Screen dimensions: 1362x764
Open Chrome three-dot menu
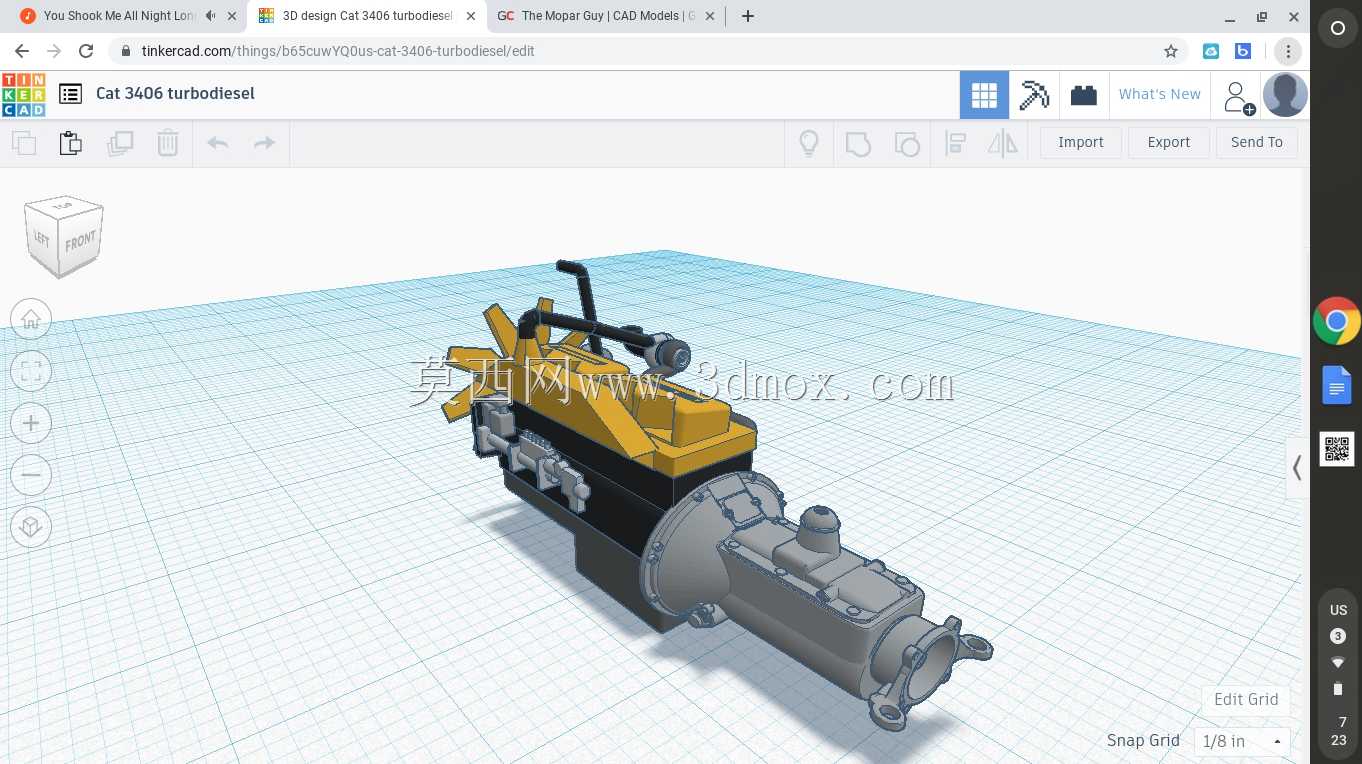click(1288, 51)
